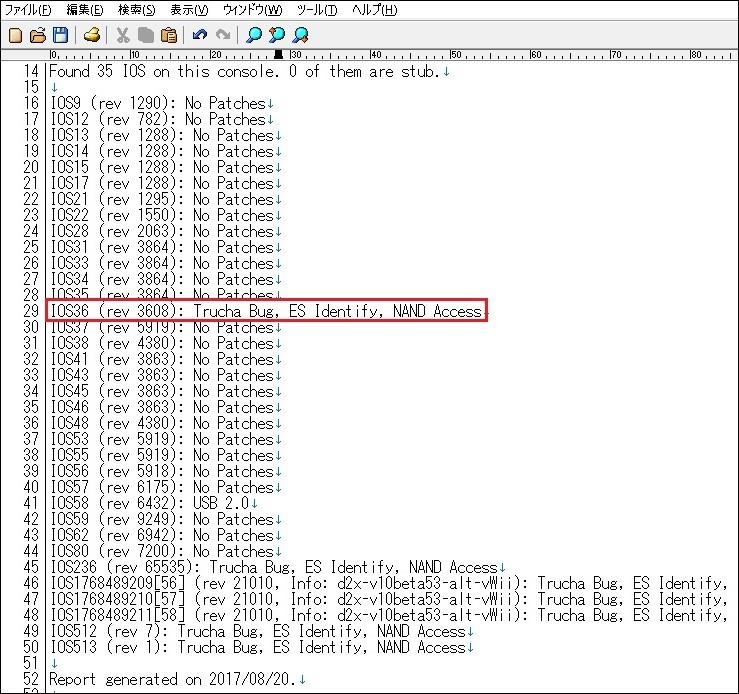739x694 pixels.
Task: Click the line 'IOS13 (rev 1288): No Patches'
Action: tap(165, 135)
